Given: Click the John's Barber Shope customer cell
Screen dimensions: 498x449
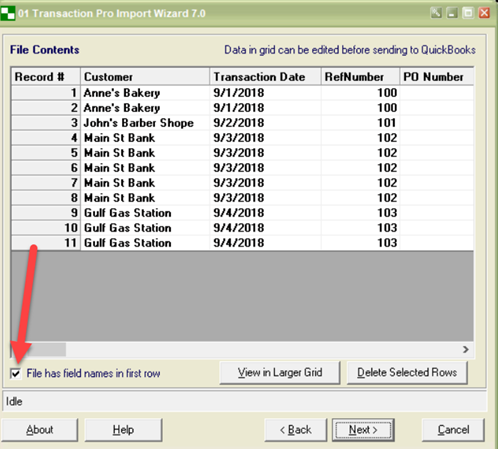Looking at the screenshot, I should coord(145,123).
